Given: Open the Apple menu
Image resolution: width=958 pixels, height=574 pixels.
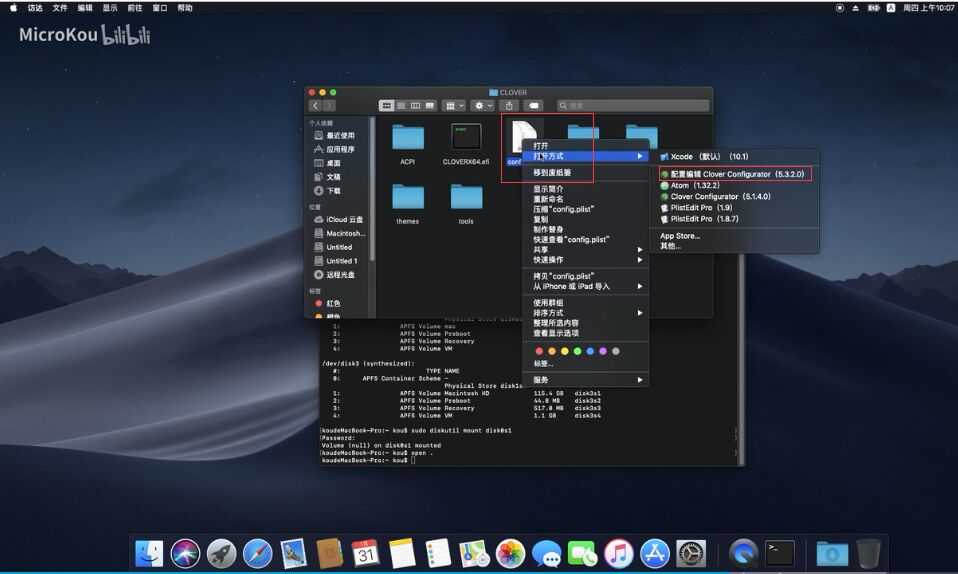Looking at the screenshot, I should [x=13, y=8].
